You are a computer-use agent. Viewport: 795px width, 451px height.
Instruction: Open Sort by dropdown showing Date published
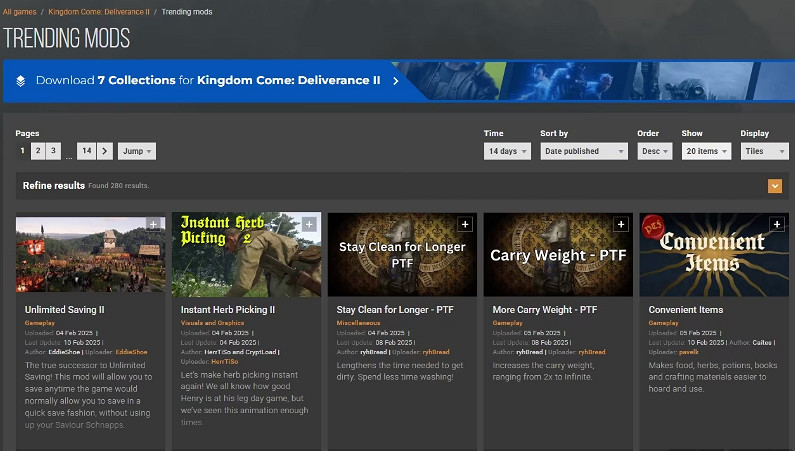(584, 151)
